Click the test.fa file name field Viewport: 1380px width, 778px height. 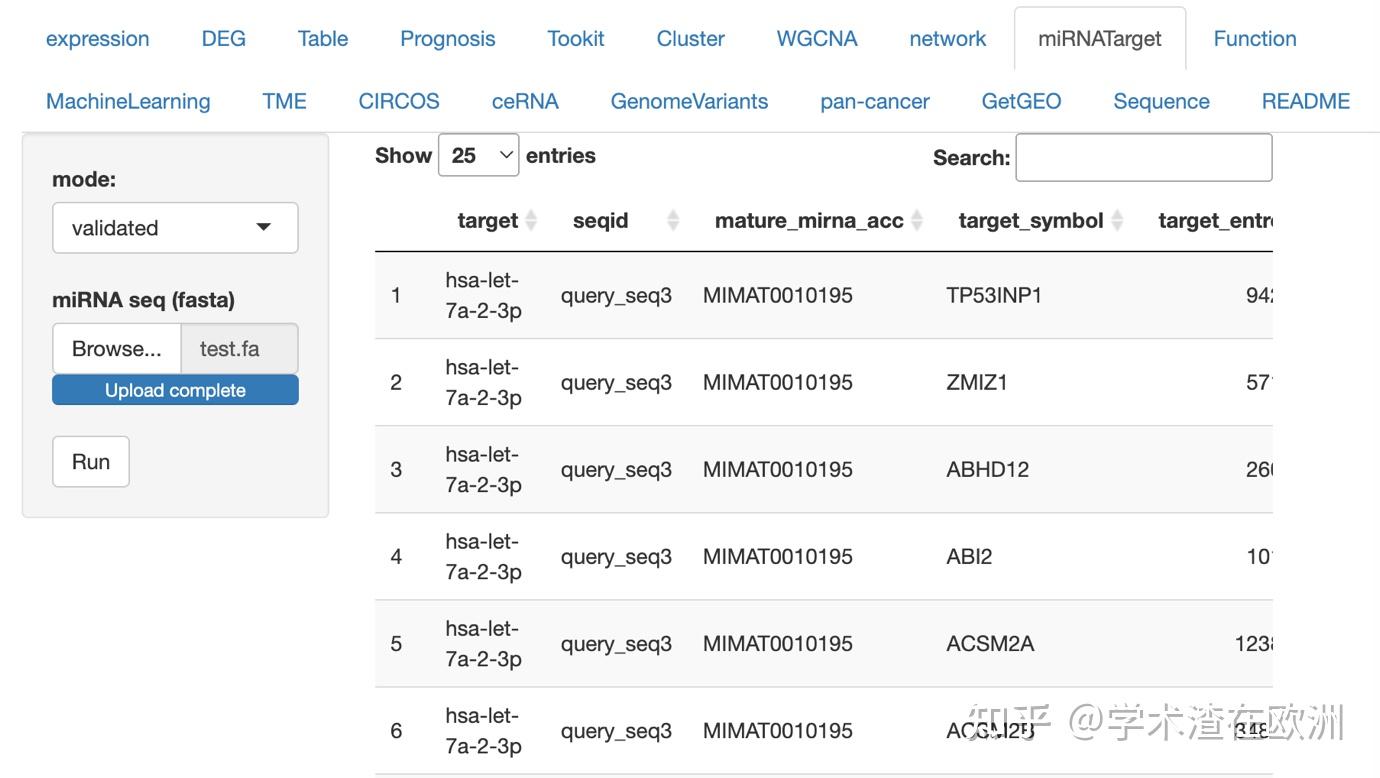[x=239, y=349]
